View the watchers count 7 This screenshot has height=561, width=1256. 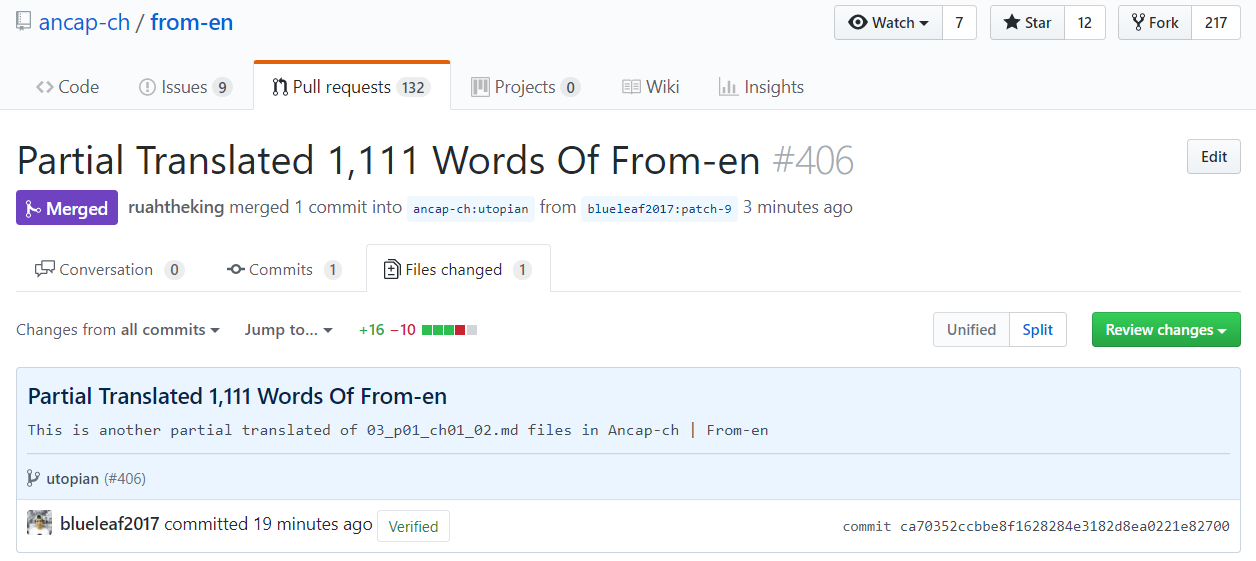[x=959, y=23]
